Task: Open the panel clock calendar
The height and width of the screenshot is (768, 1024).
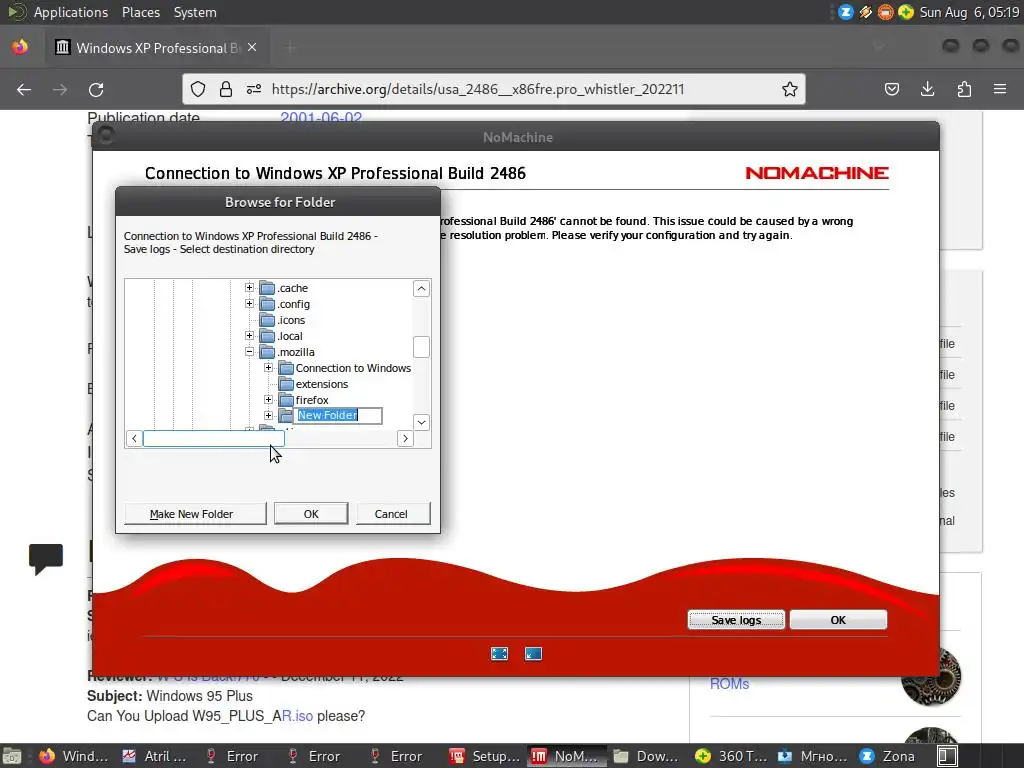Action: click(x=969, y=12)
